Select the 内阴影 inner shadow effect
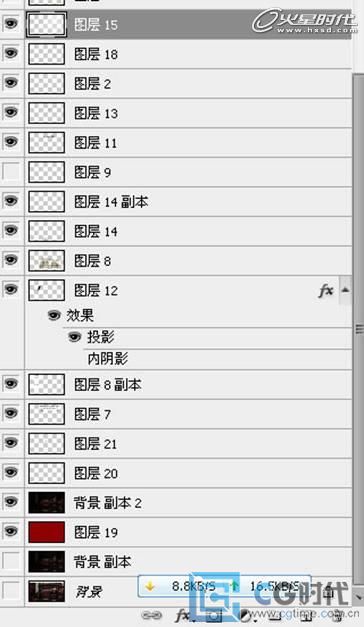The width and height of the screenshot is (364, 627). pos(108,359)
